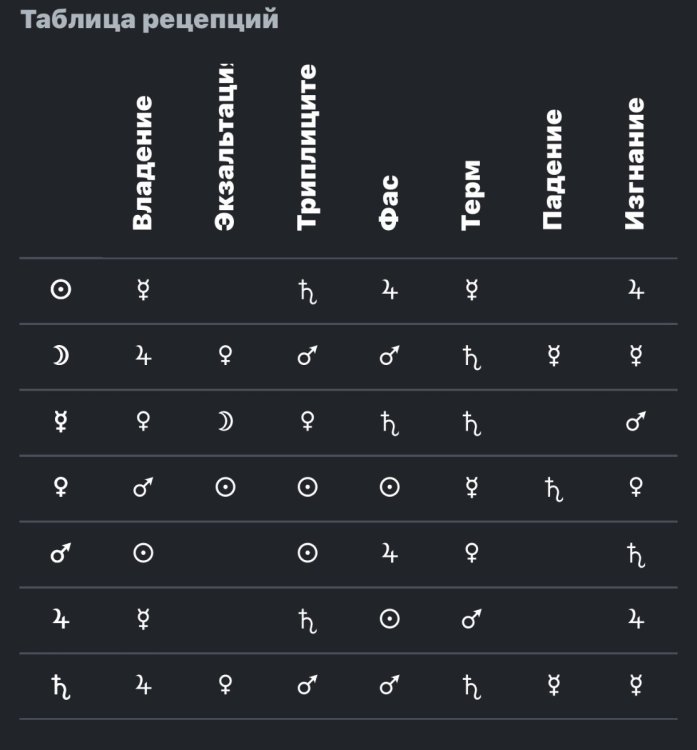Select Saturn symbol in Venus row's Падение cell
The width and height of the screenshot is (697, 750).
point(553,488)
